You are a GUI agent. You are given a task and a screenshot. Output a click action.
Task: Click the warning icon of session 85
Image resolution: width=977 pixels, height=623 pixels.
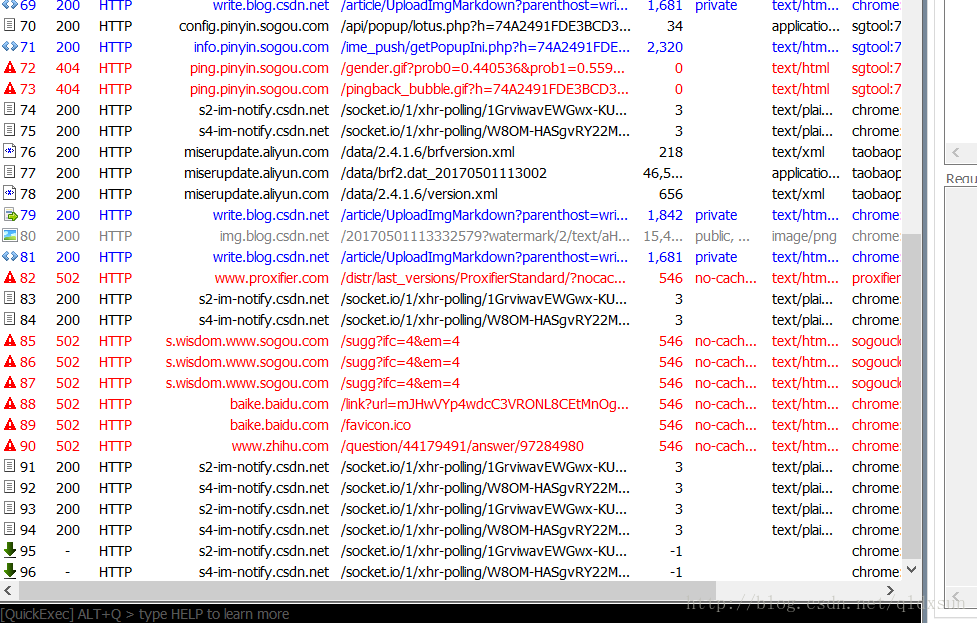pos(9,340)
